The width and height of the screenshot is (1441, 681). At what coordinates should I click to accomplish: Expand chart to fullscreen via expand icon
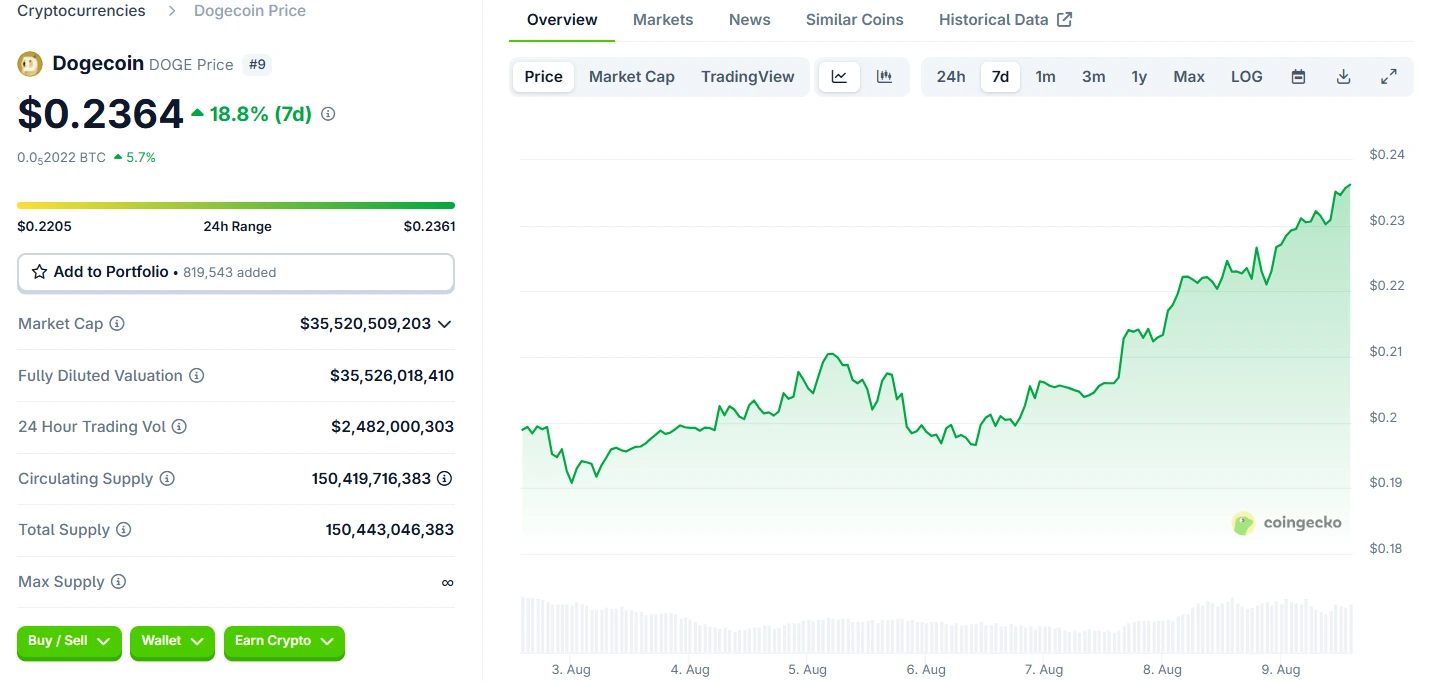coord(1389,76)
